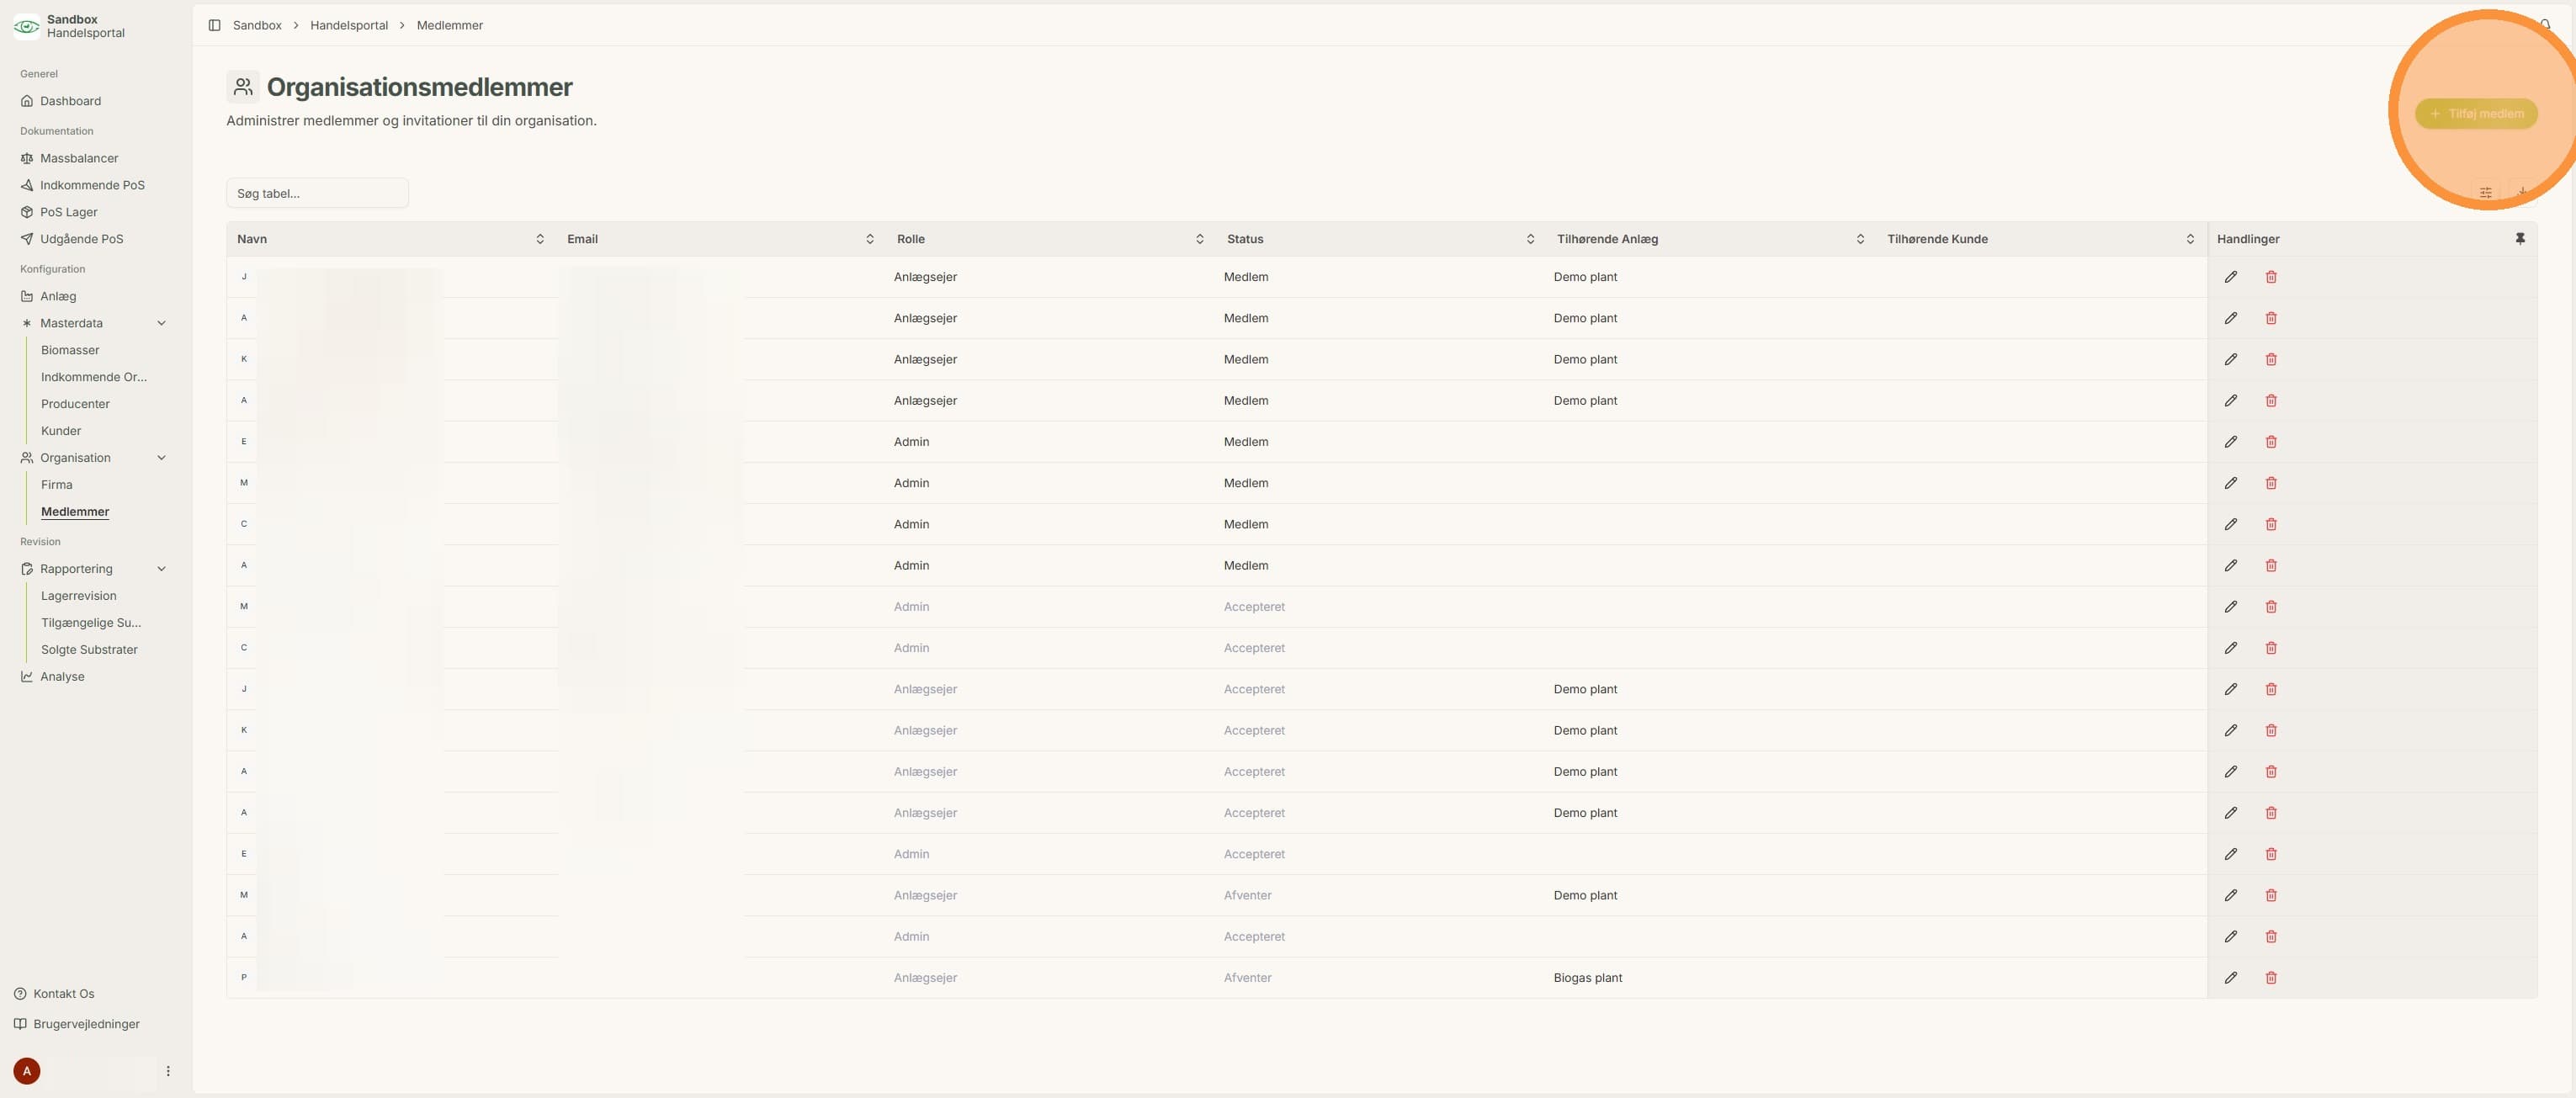Open the Handelsportal breadcrumb link
Screen dimensions: 2576x1098
[x=349, y=25]
